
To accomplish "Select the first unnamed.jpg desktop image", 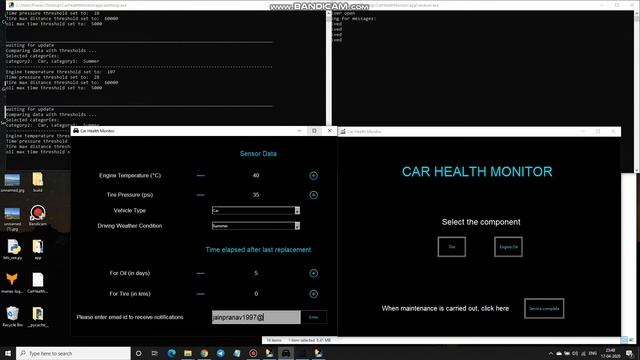I will coord(12,183).
